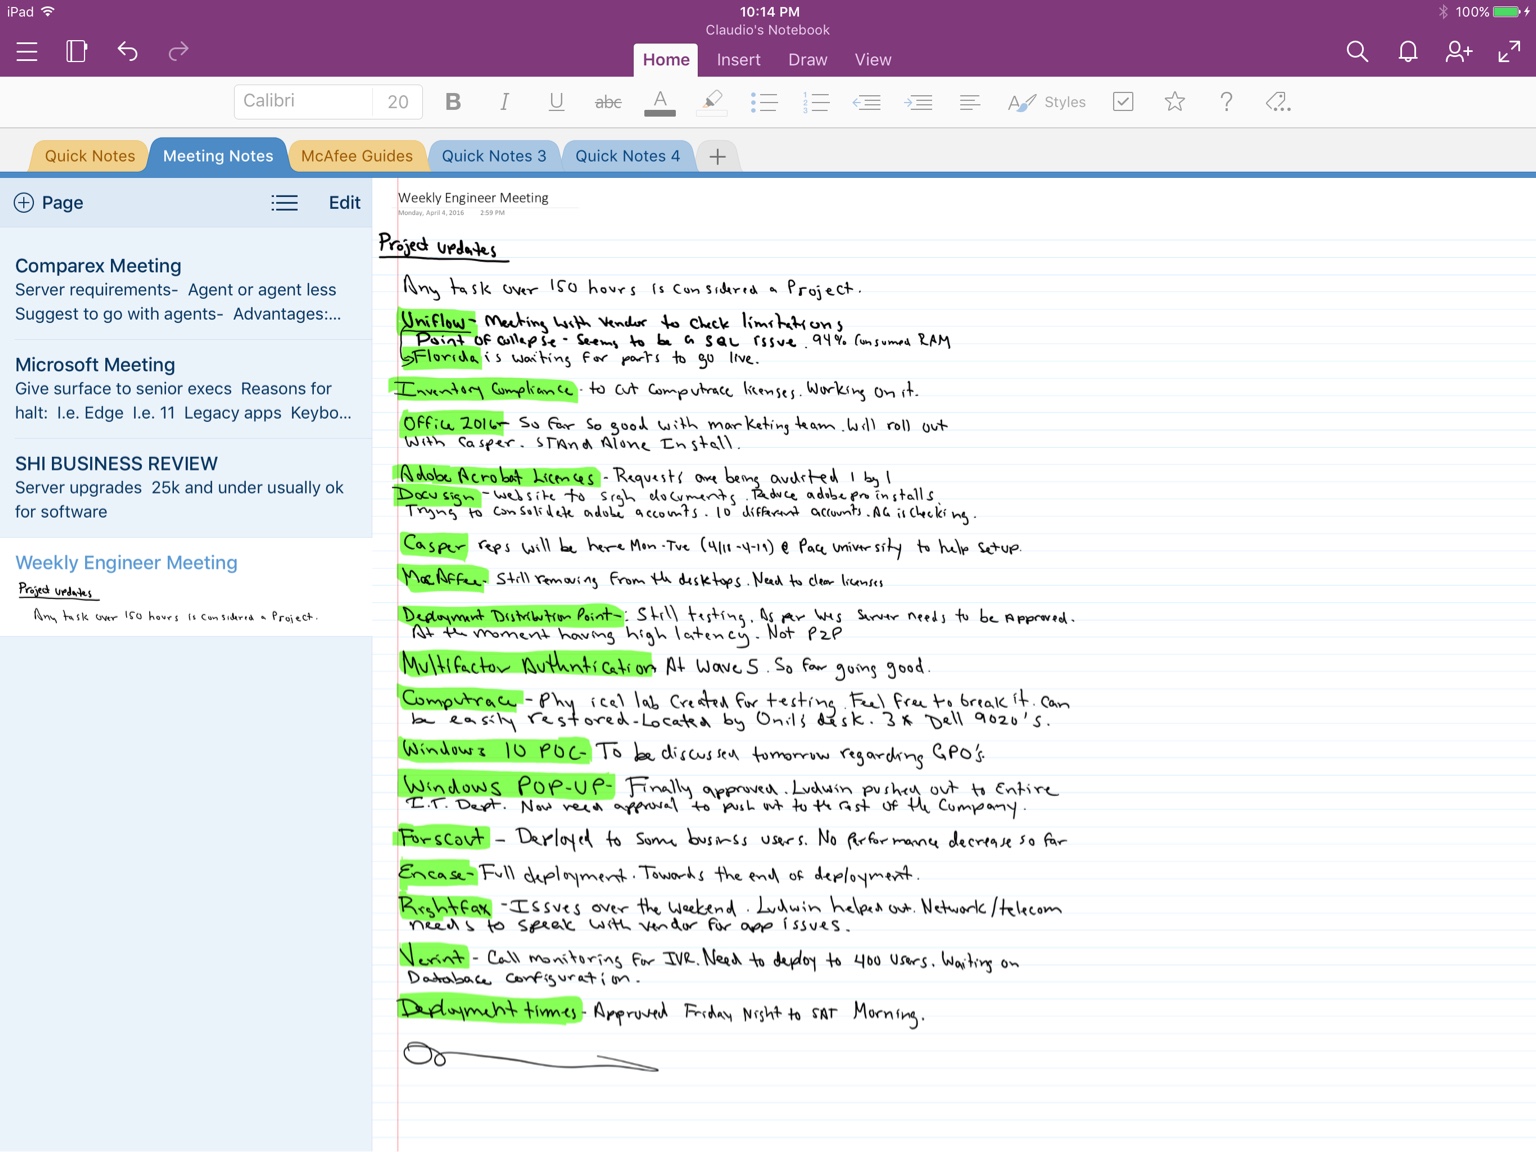The width and height of the screenshot is (1536, 1152).
Task: Toggle the page list view icon
Action: [285, 203]
